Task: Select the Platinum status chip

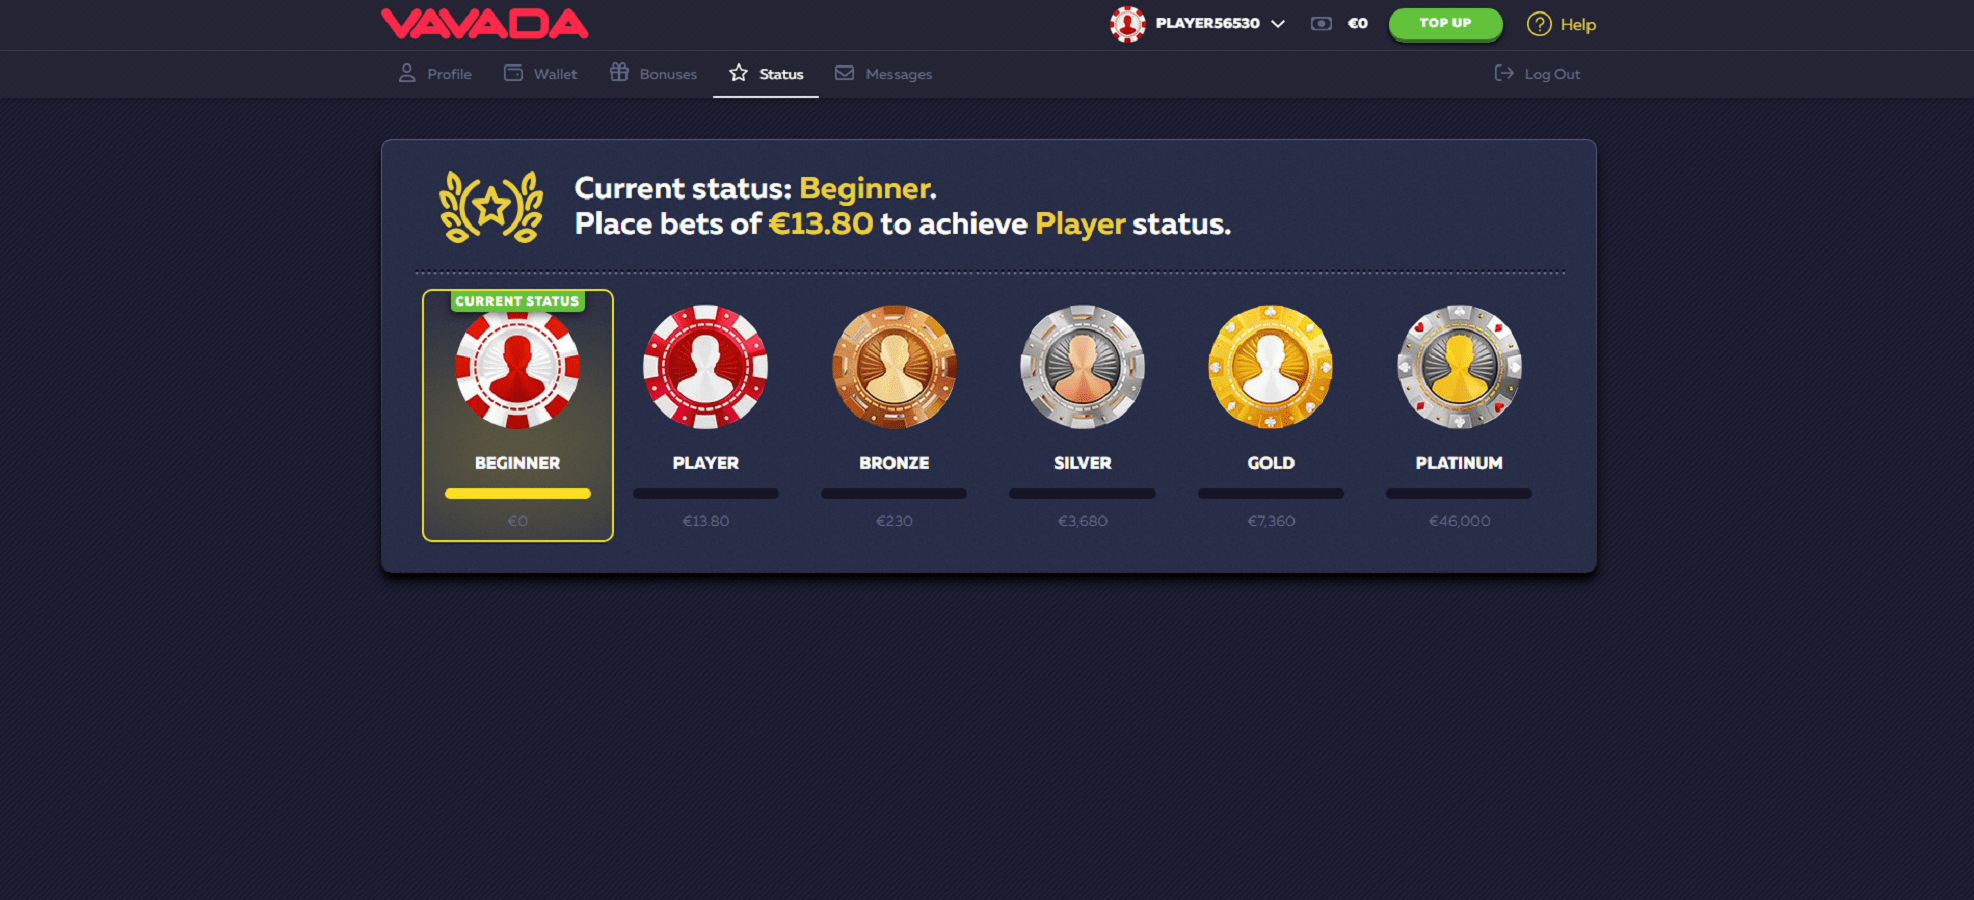Action: pyautogui.click(x=1459, y=367)
